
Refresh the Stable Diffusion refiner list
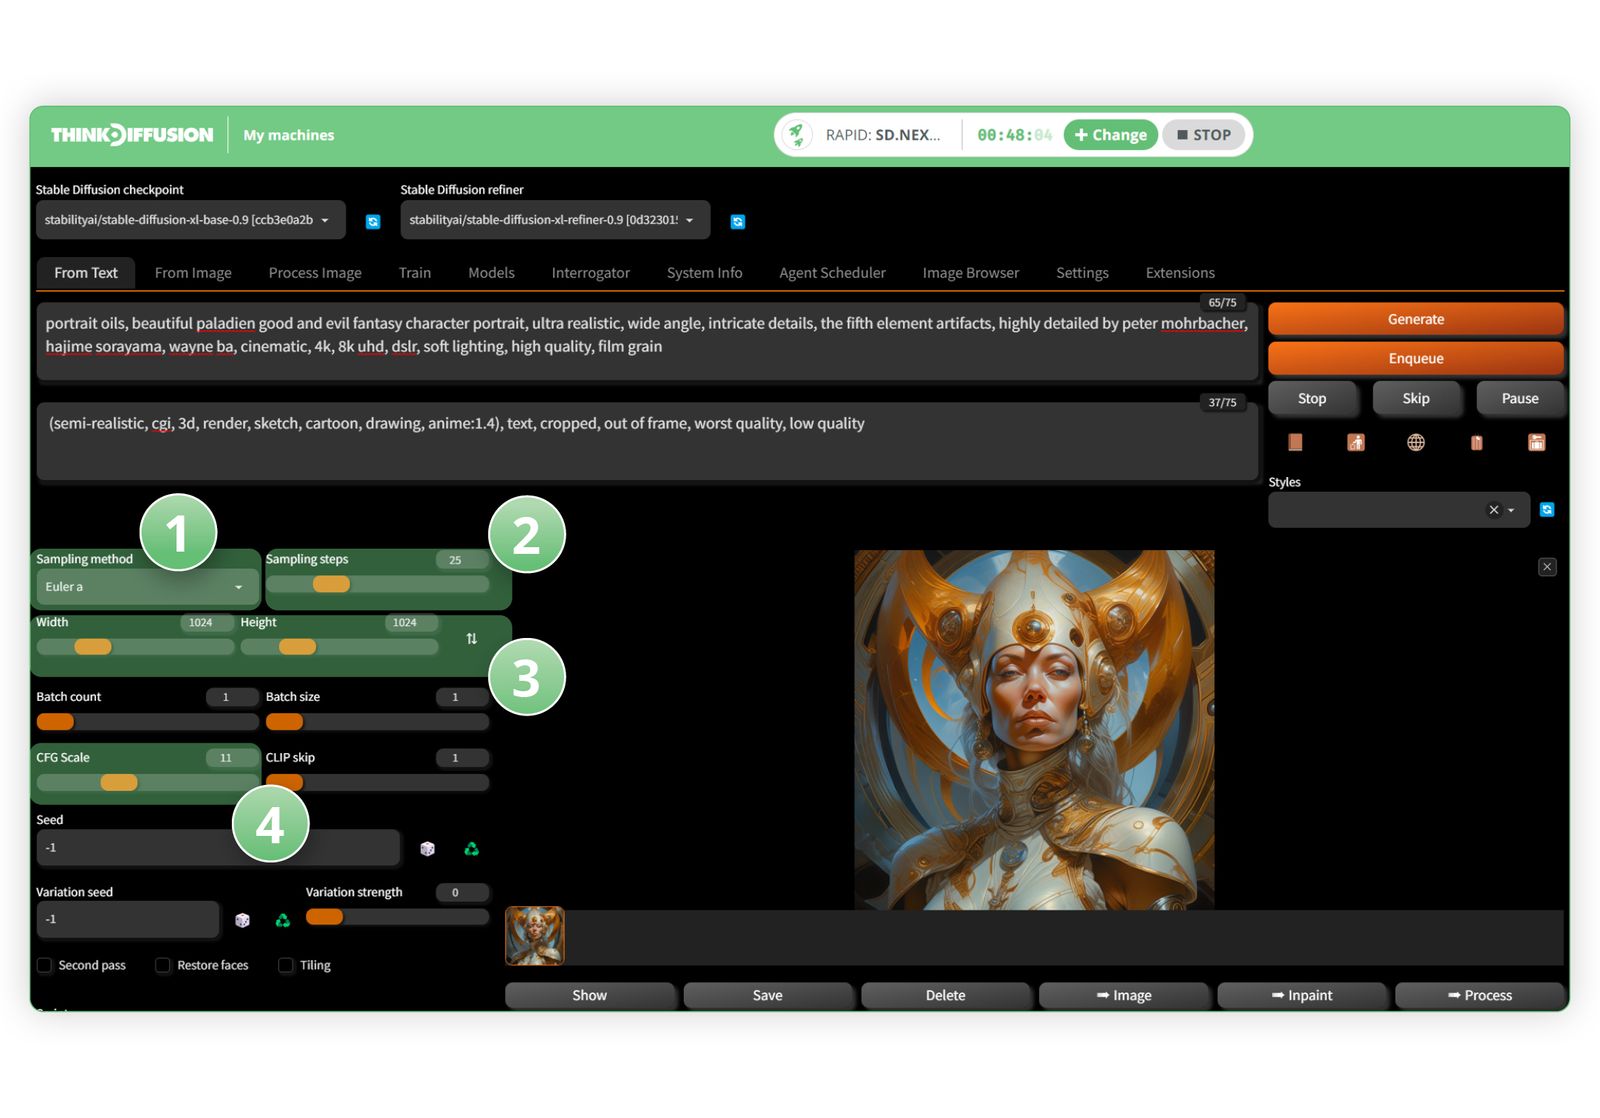pyautogui.click(x=738, y=221)
